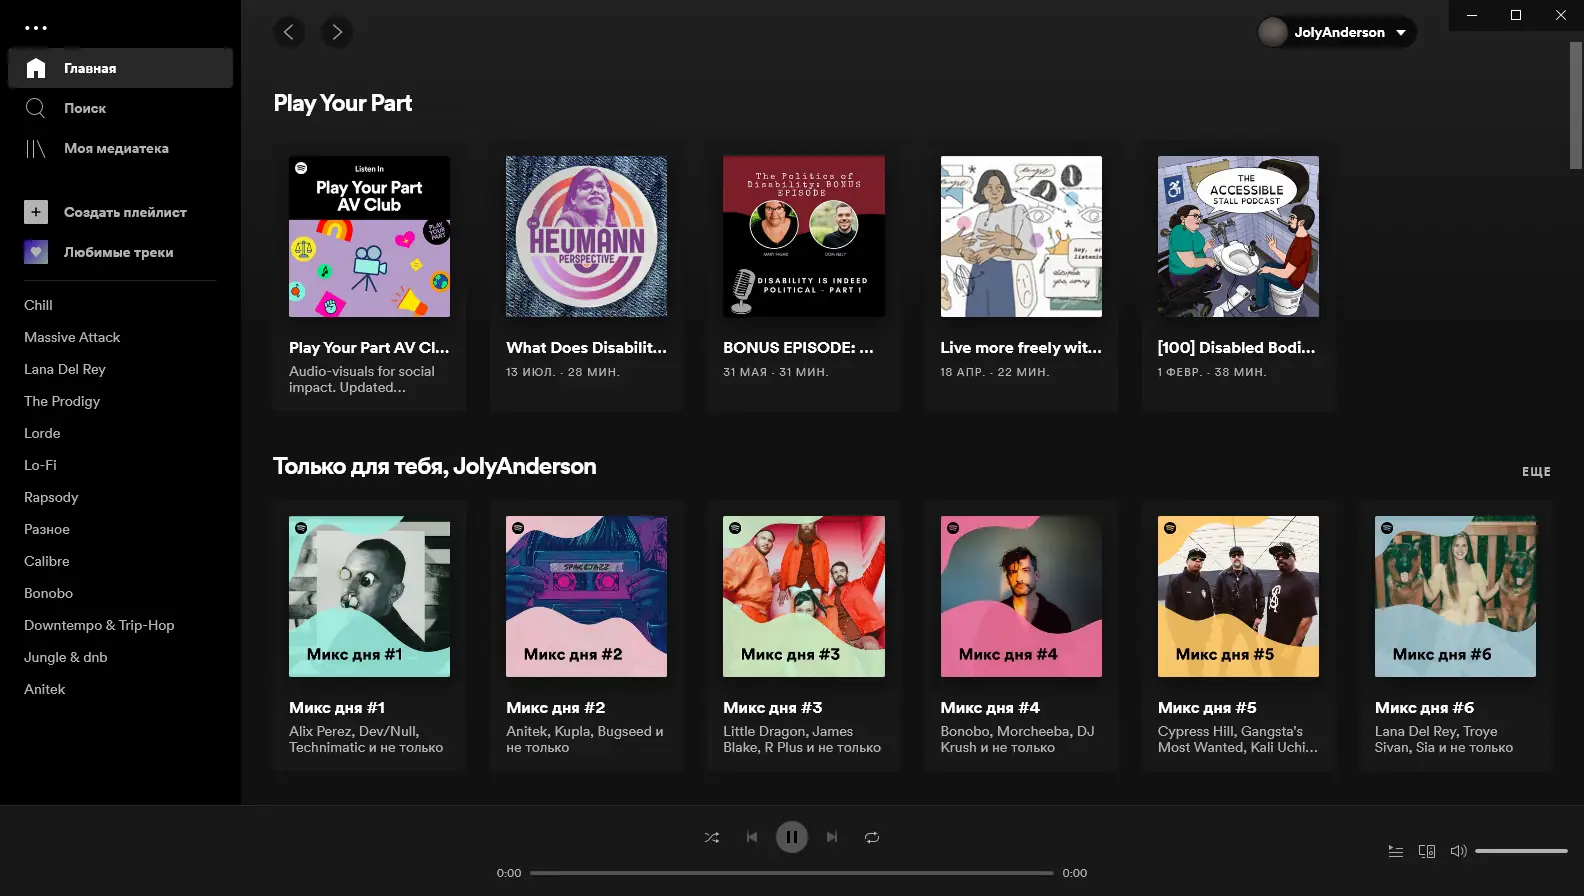Open BONUS EPISODE podcast cover
The height and width of the screenshot is (896, 1584).
(x=804, y=236)
